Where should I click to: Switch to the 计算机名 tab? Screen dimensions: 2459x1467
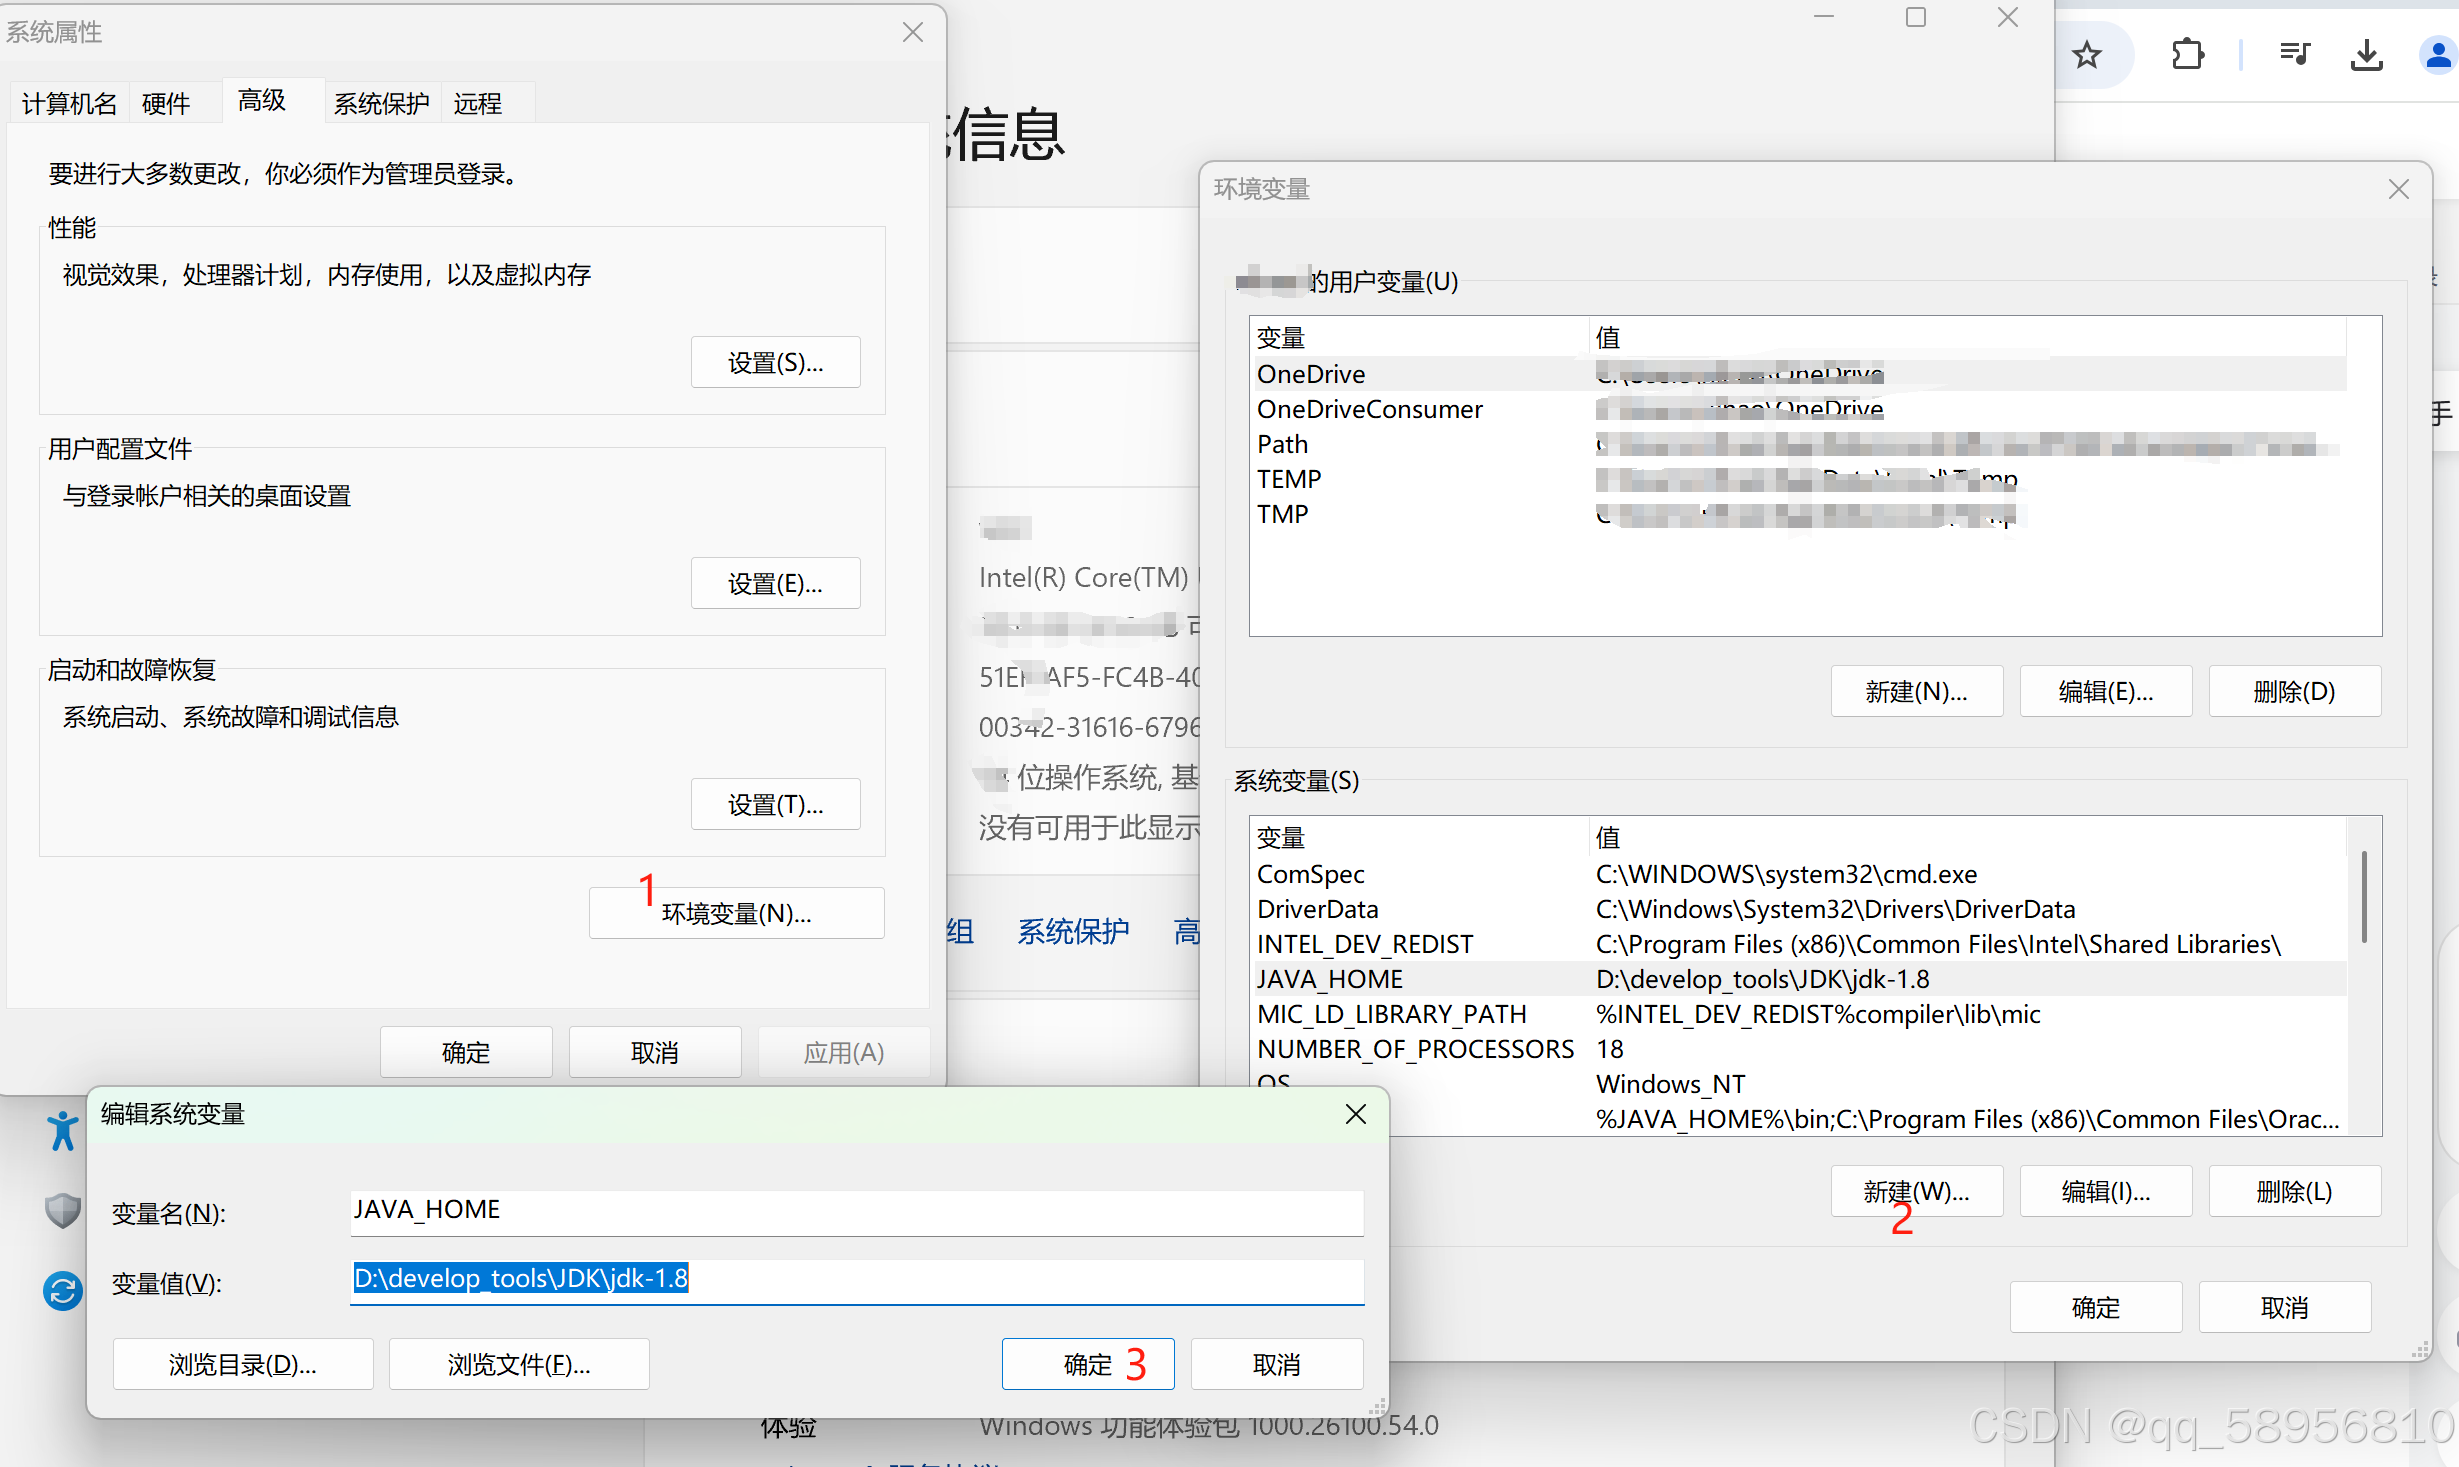tap(69, 104)
